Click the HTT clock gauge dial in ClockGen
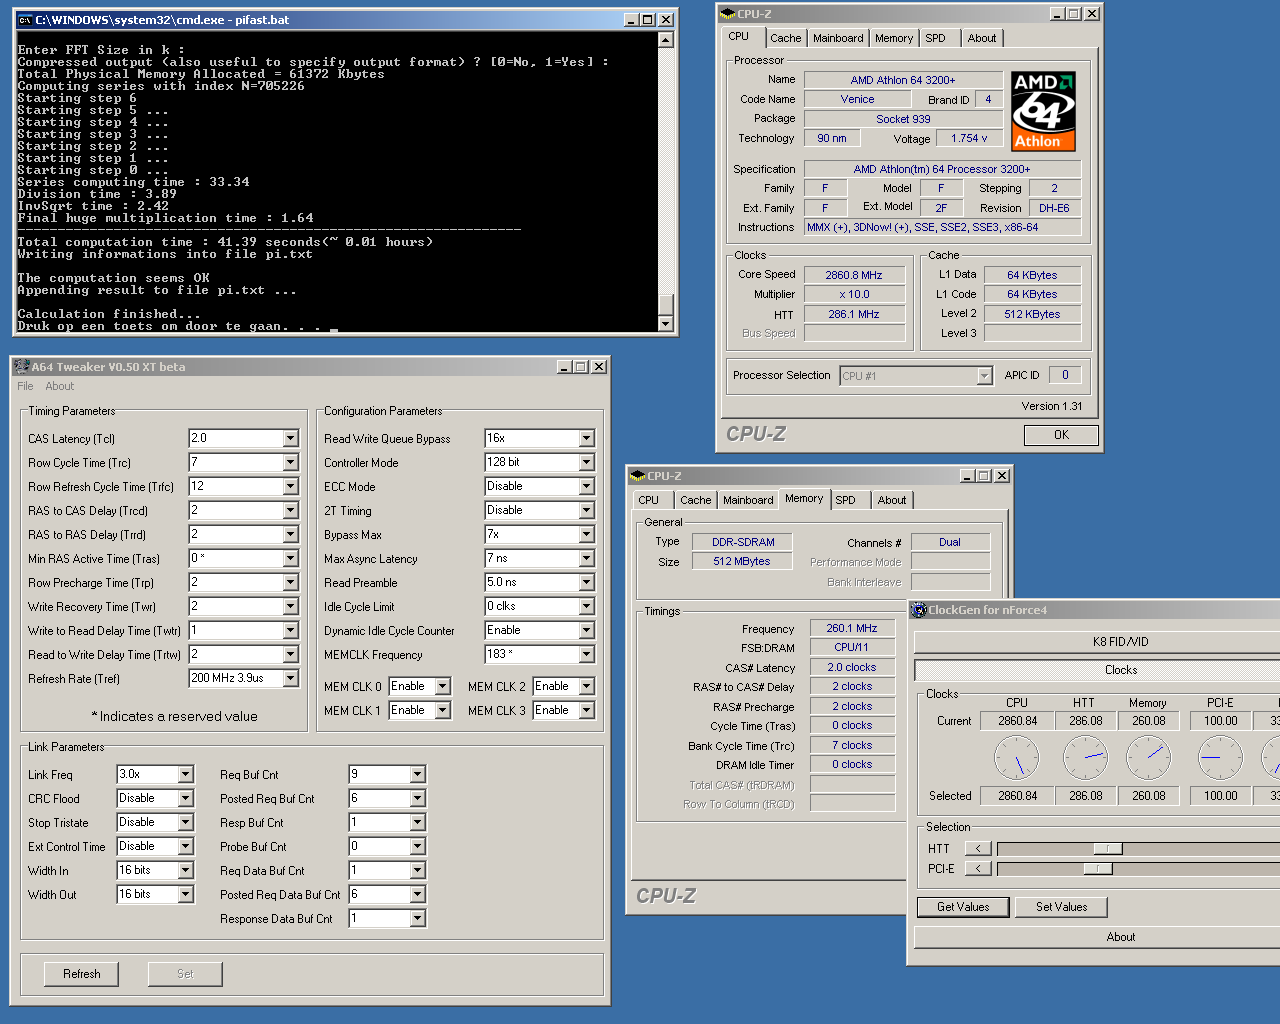The image size is (1280, 1024). (x=1085, y=758)
